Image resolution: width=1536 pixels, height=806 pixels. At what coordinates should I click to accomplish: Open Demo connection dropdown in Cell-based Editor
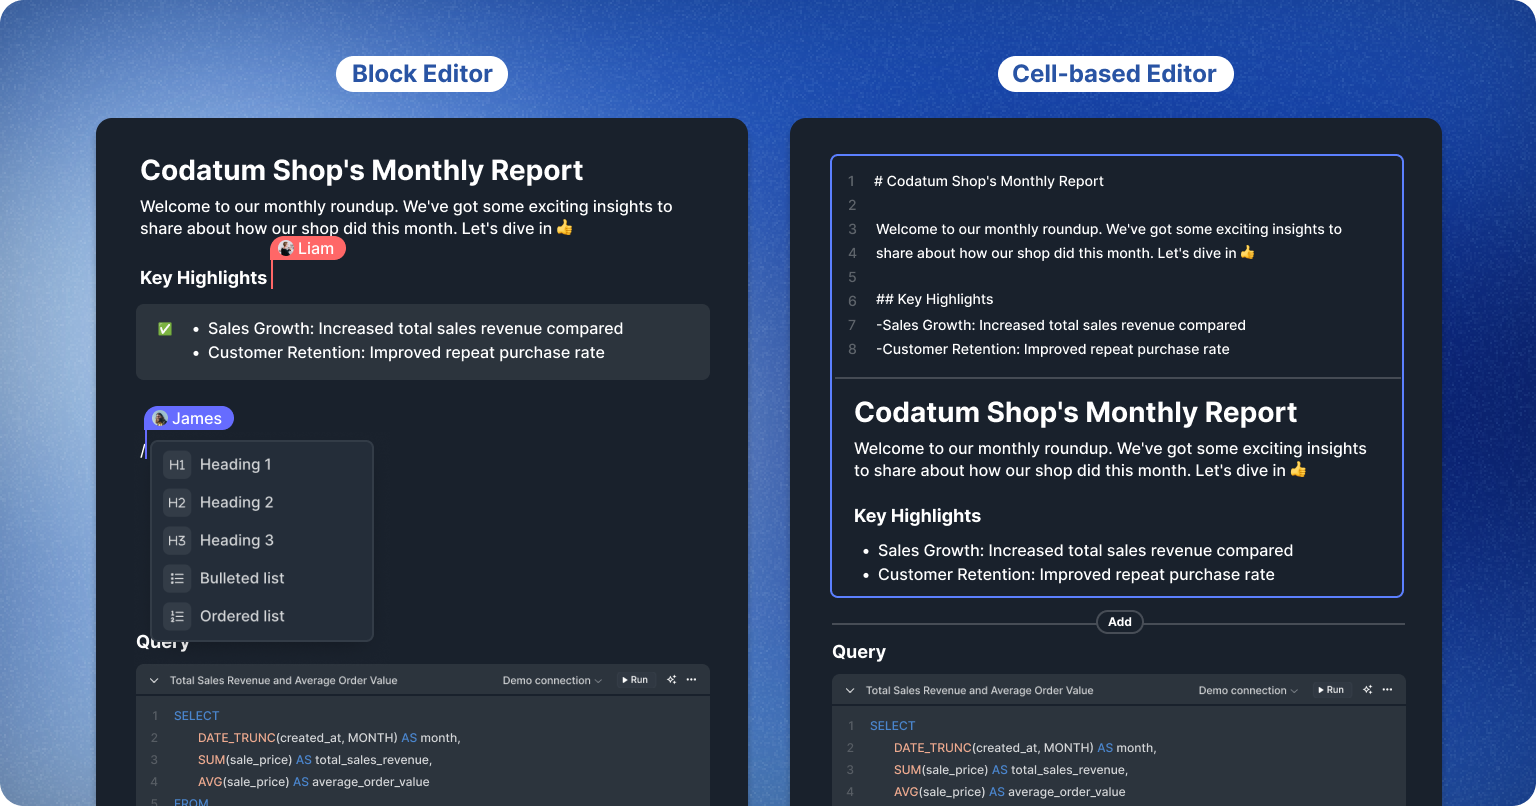point(1248,691)
